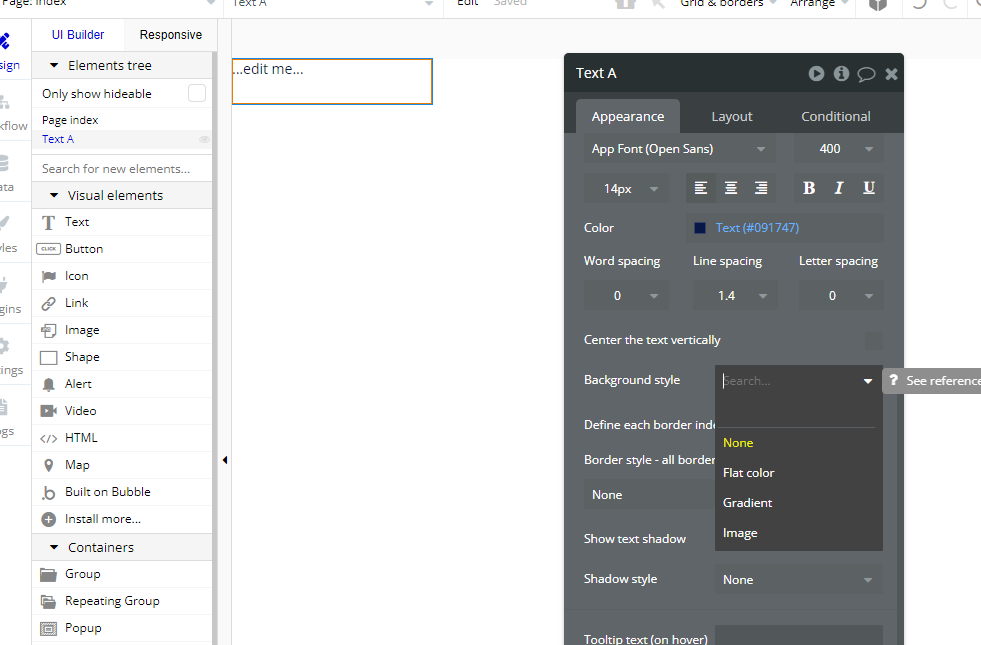
Task: Switch to the Layout tab
Action: coord(731,116)
